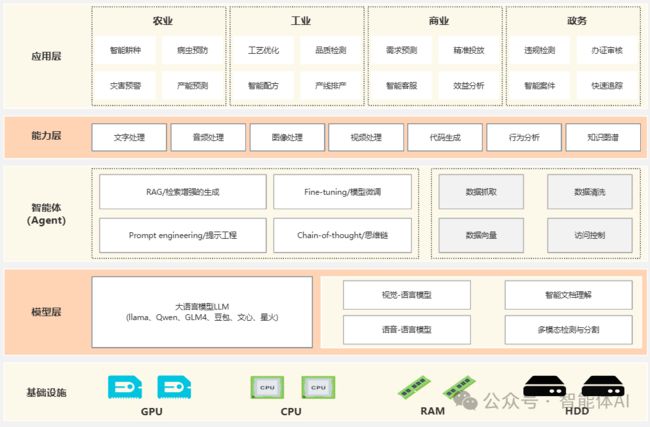Click the left GPU card icon
This screenshot has width=650, height=427.
click(125, 387)
